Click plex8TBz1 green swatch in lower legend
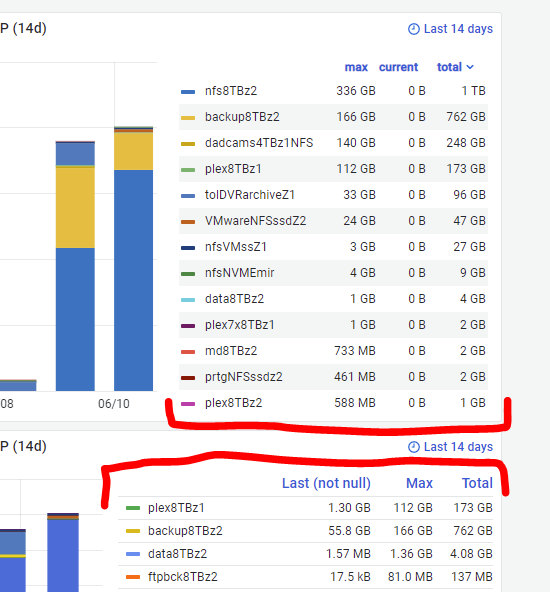 (133, 508)
